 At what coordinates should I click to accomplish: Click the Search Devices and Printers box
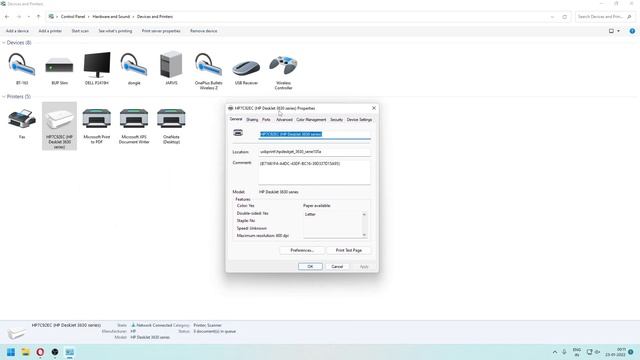pyautogui.click(x=605, y=17)
